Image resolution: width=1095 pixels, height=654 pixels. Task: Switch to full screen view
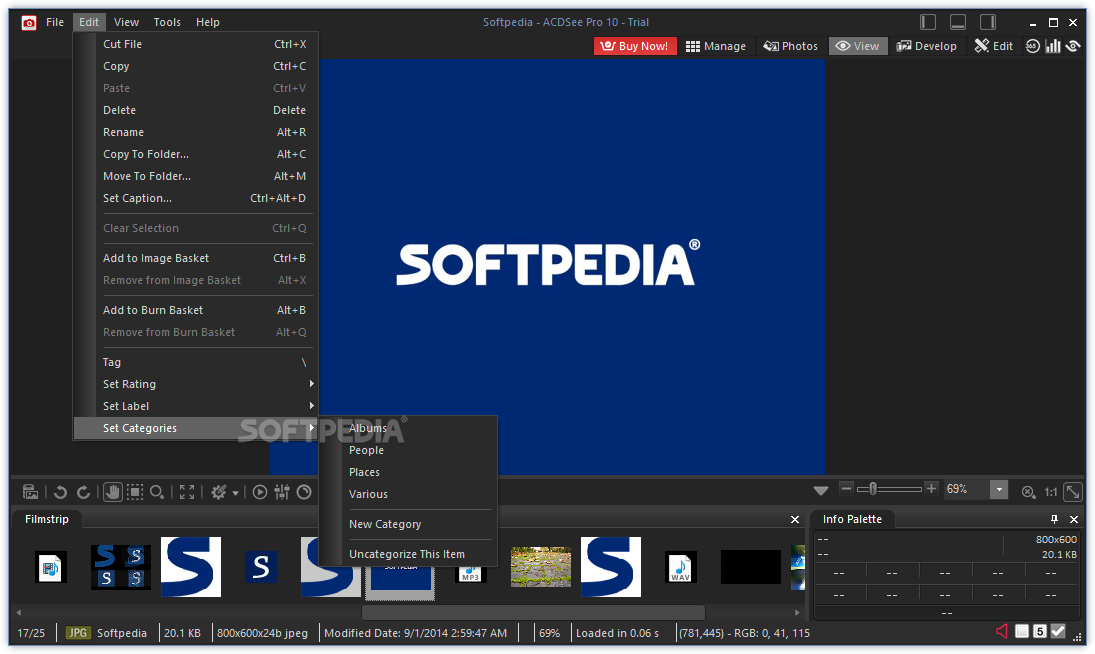pyautogui.click(x=186, y=492)
